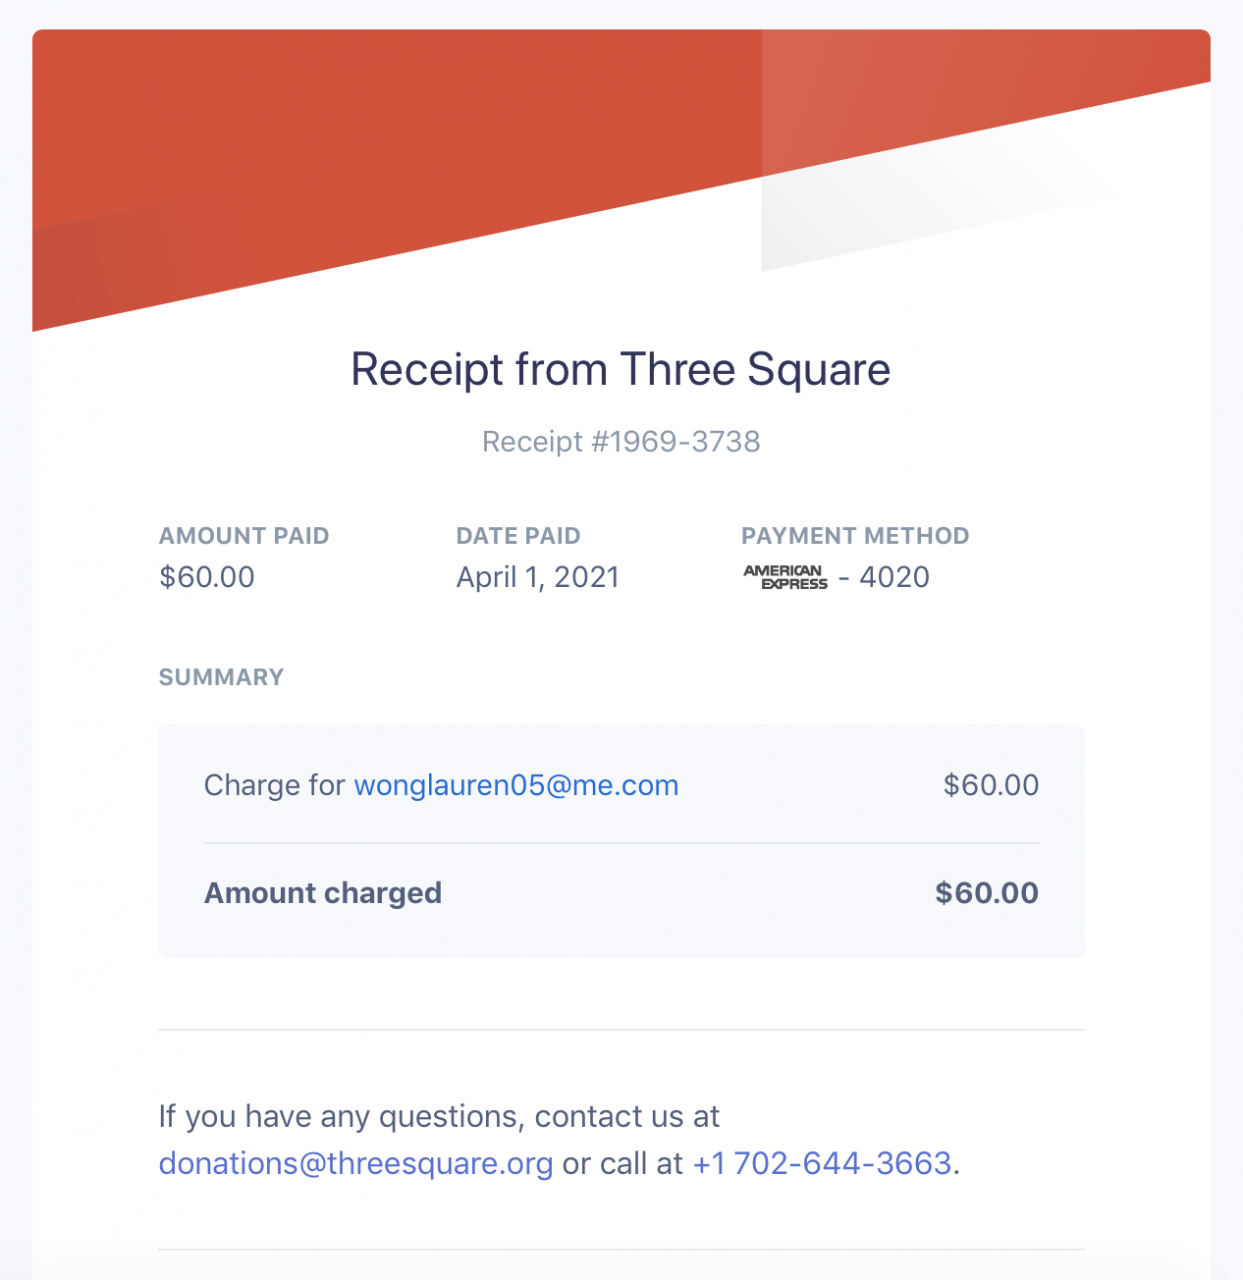Click the bold "Amount charged" label
1243x1280 pixels.
(322, 893)
